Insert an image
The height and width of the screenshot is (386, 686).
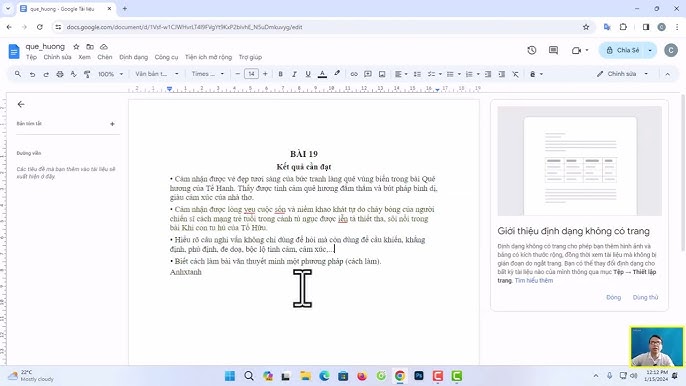pos(382,74)
